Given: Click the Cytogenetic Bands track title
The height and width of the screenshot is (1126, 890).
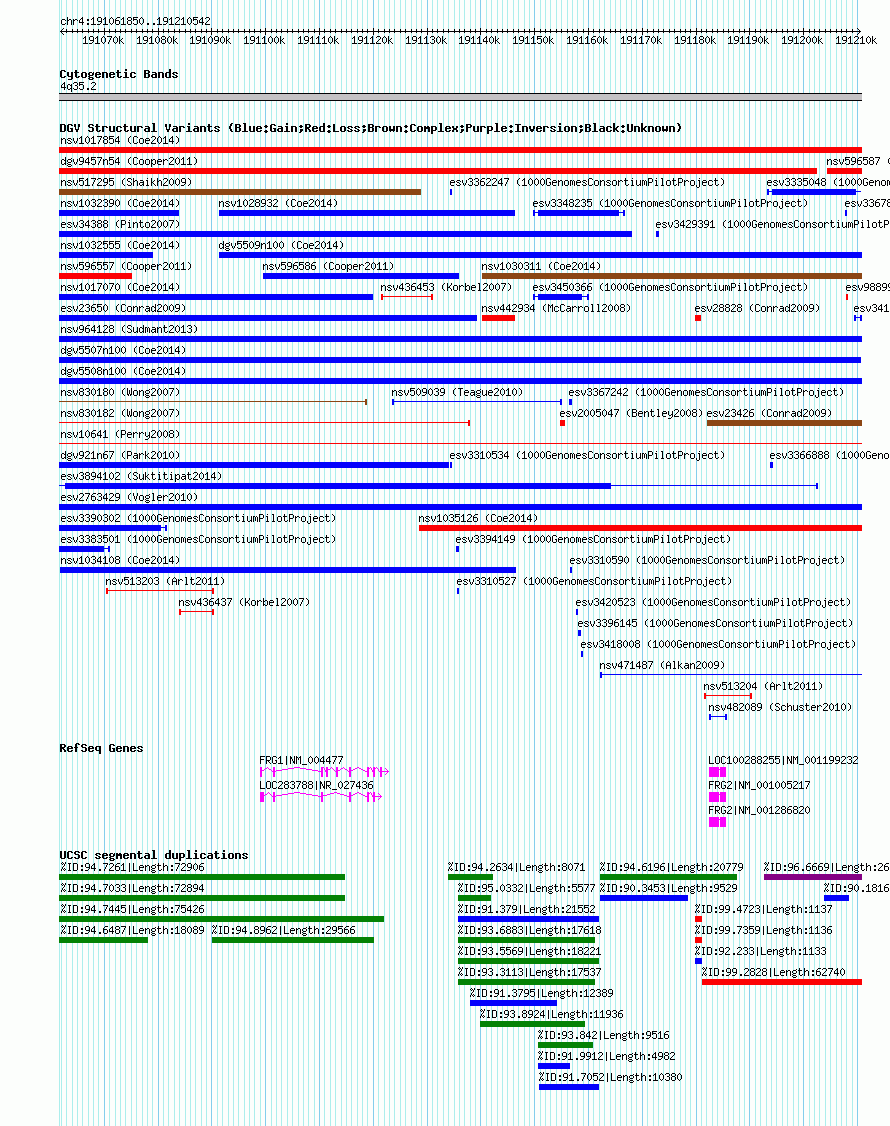Looking at the screenshot, I should point(119,74).
